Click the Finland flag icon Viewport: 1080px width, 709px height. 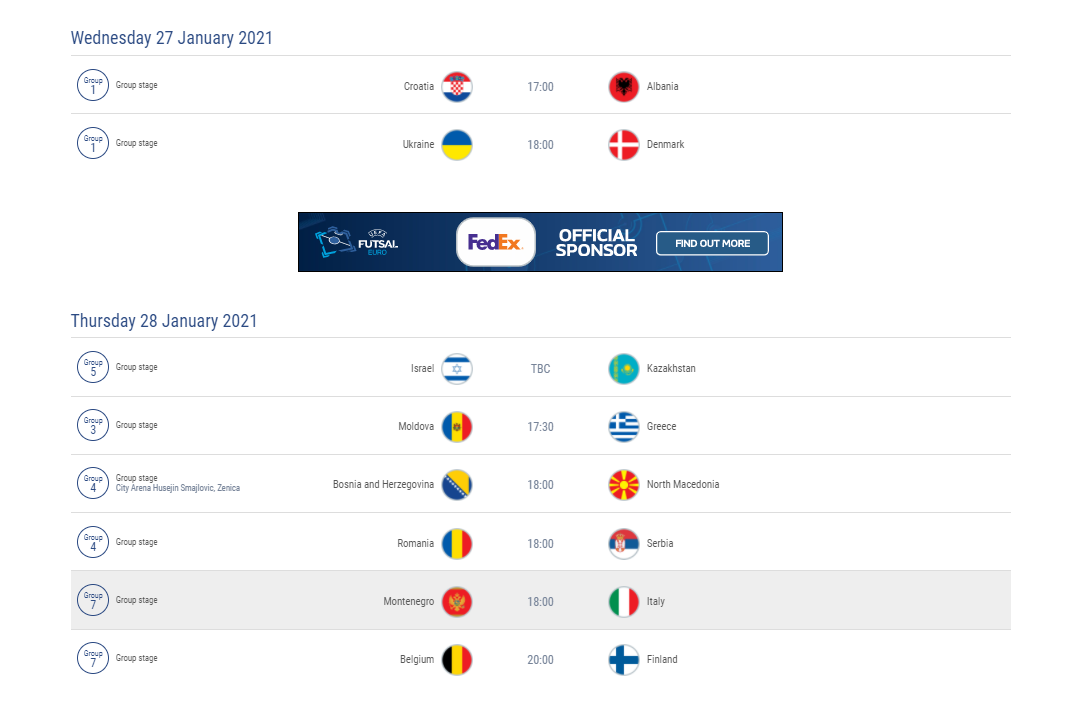tap(624, 659)
